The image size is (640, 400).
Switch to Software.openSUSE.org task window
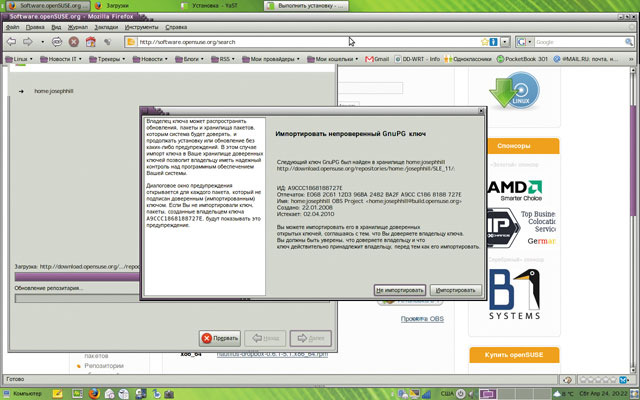tap(48, 6)
